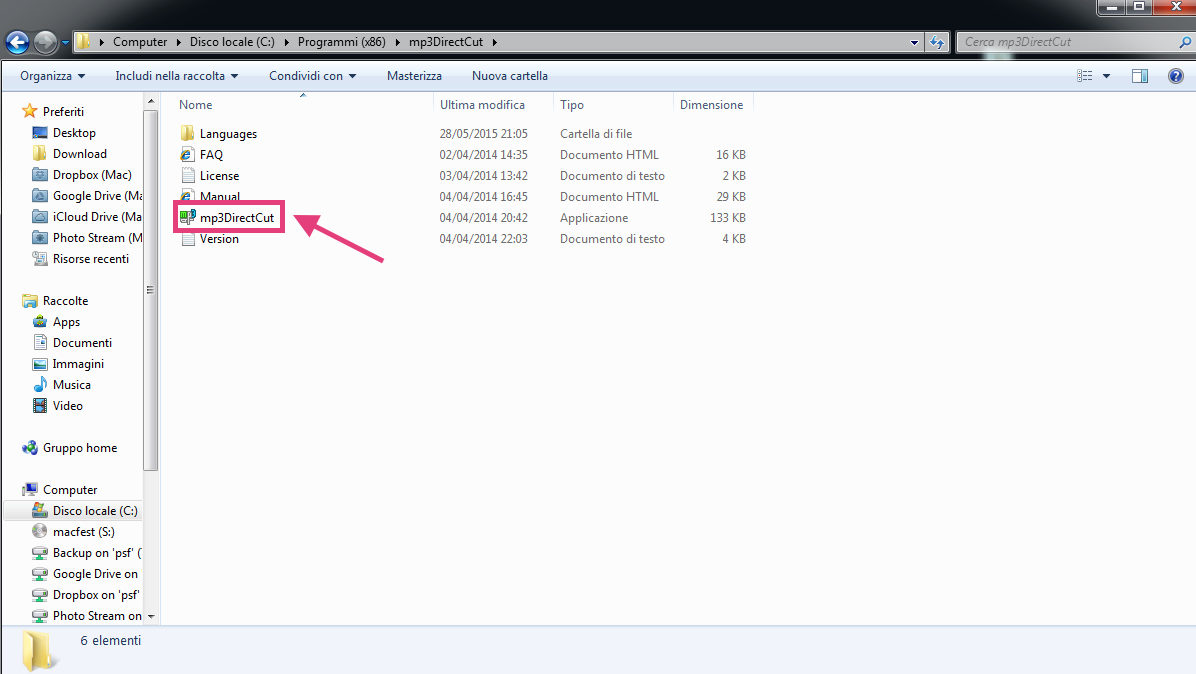Click the 'macfest (S:)' drive icon
1196x674 pixels.
click(x=40, y=531)
